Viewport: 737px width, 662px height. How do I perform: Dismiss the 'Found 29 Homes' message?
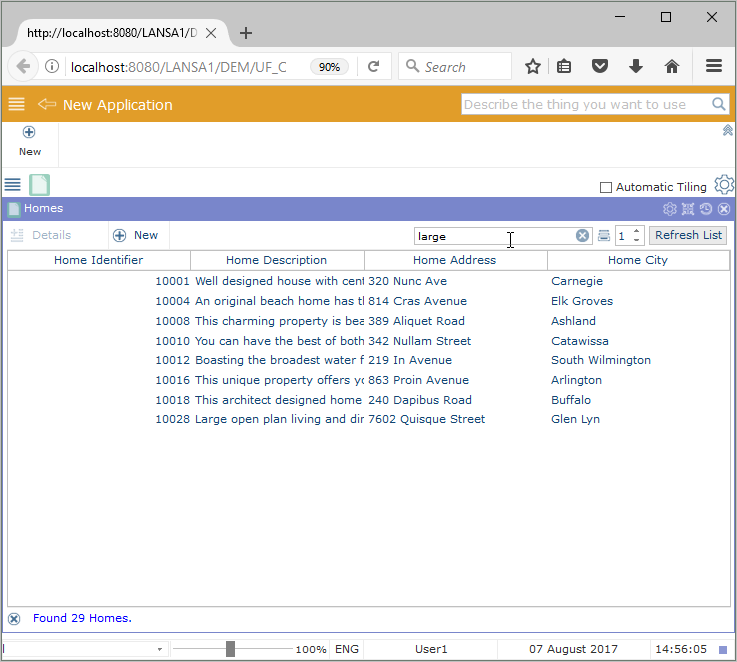click(14, 619)
